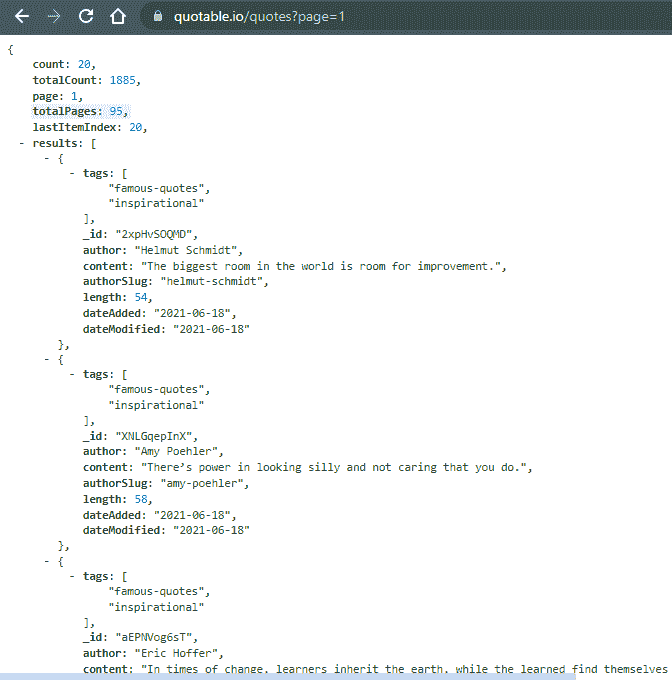Collapse tags in the Eric Hoffer quote

click(73, 576)
